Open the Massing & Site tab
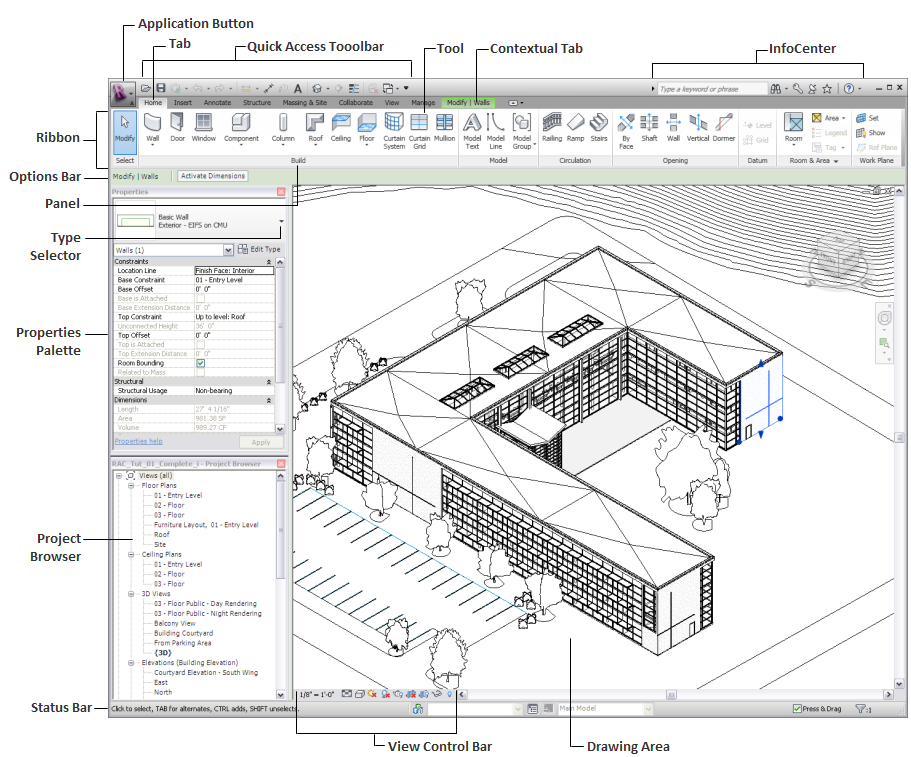The height and width of the screenshot is (757, 911). click(x=304, y=103)
